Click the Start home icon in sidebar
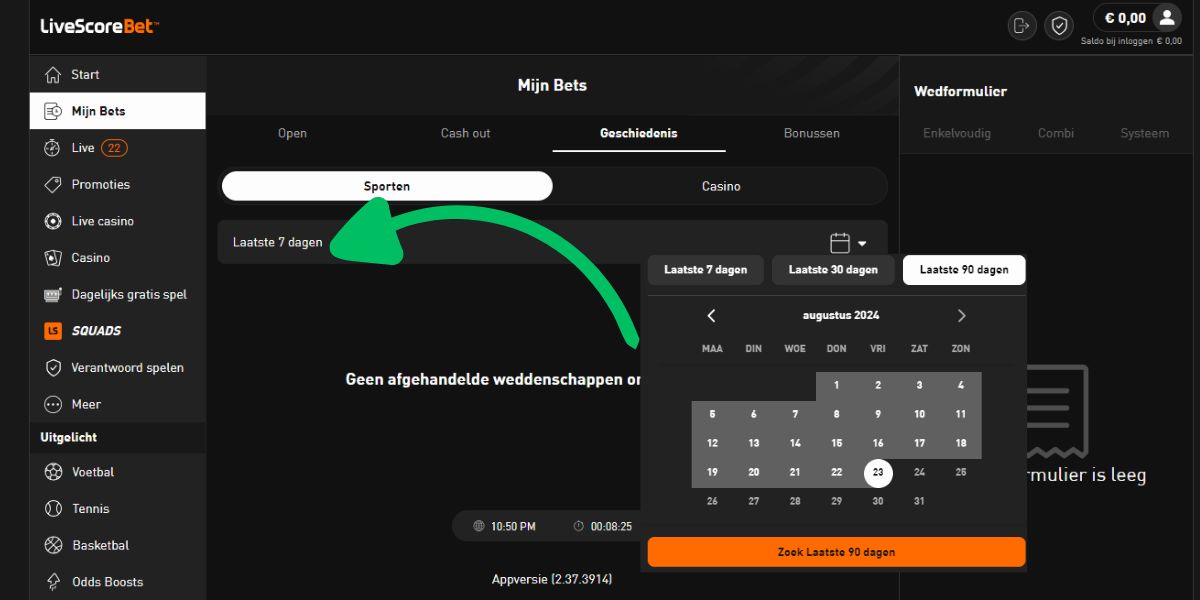The width and height of the screenshot is (1200, 600). pyautogui.click(x=53, y=75)
